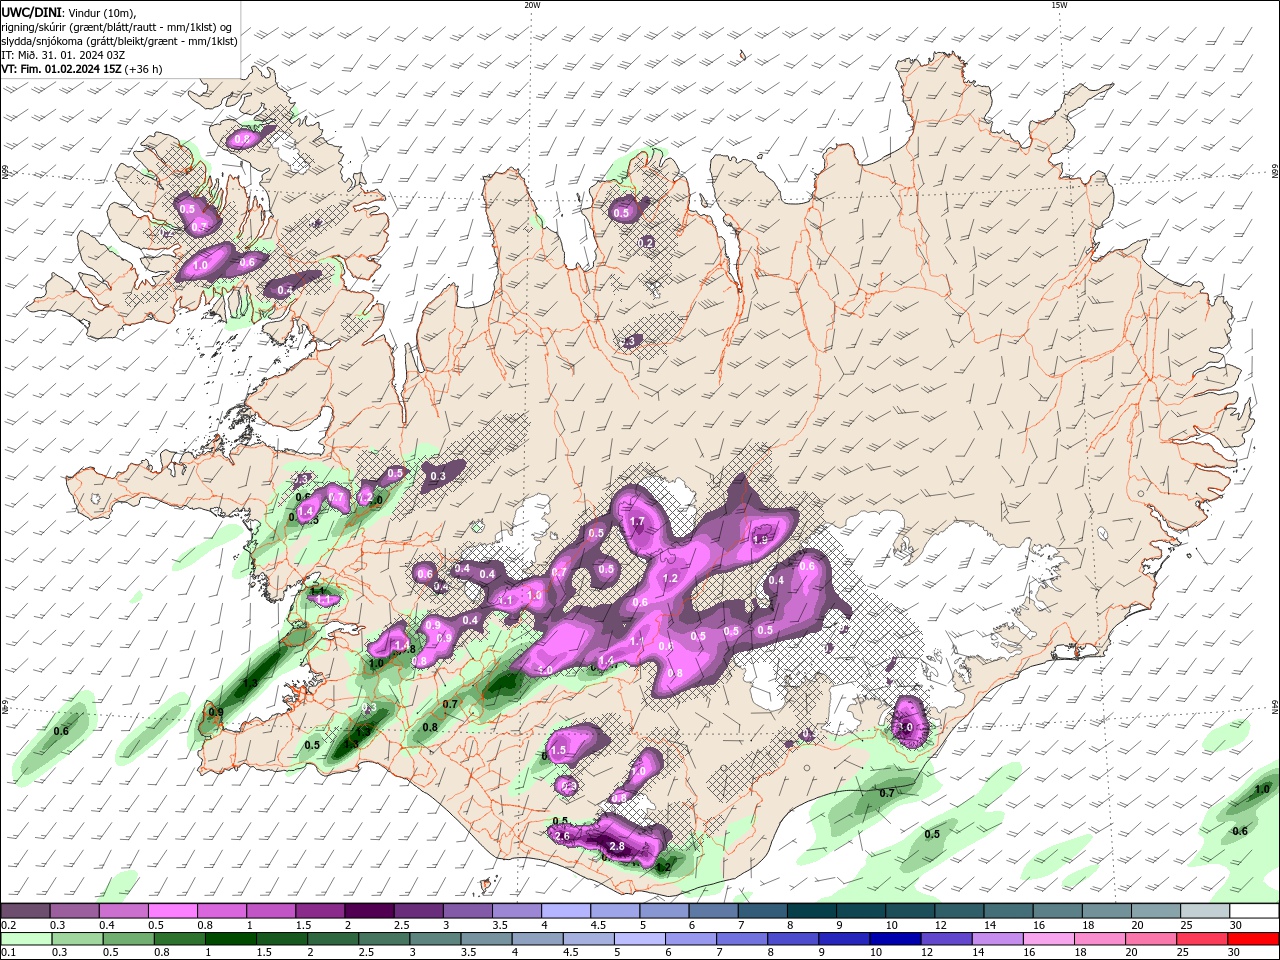
Task: Click the 0.7 rain value off southeast coast
Action: point(887,793)
